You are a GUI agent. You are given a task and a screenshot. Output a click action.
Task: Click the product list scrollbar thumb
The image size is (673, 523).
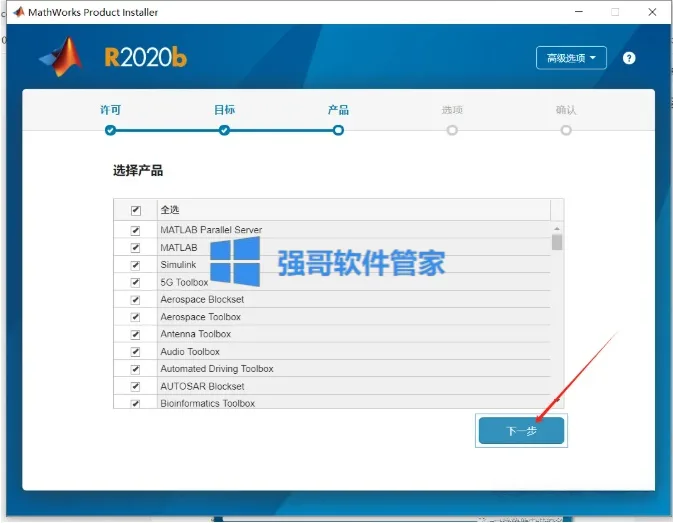tap(557, 242)
